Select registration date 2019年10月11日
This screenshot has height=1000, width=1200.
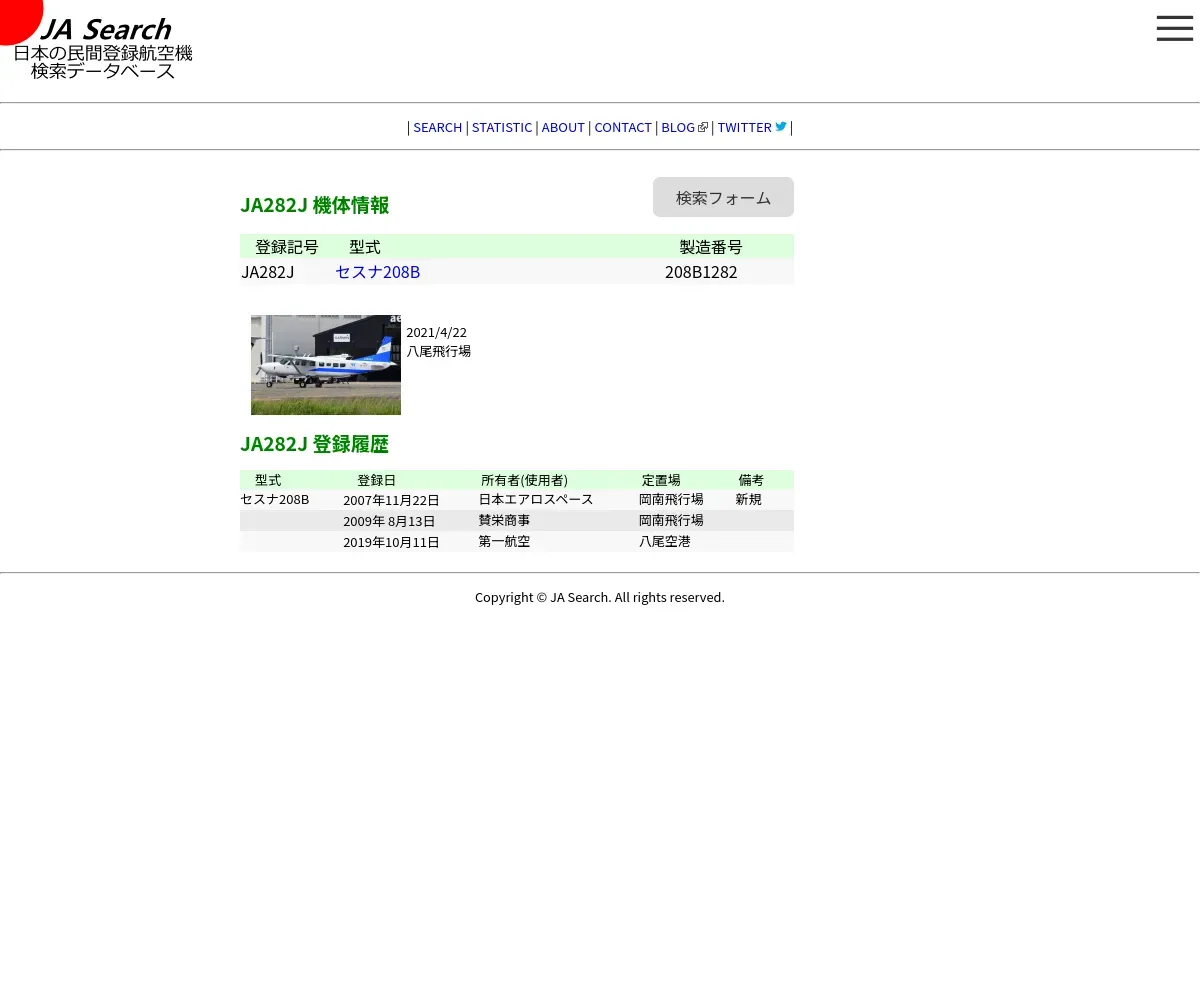click(391, 542)
